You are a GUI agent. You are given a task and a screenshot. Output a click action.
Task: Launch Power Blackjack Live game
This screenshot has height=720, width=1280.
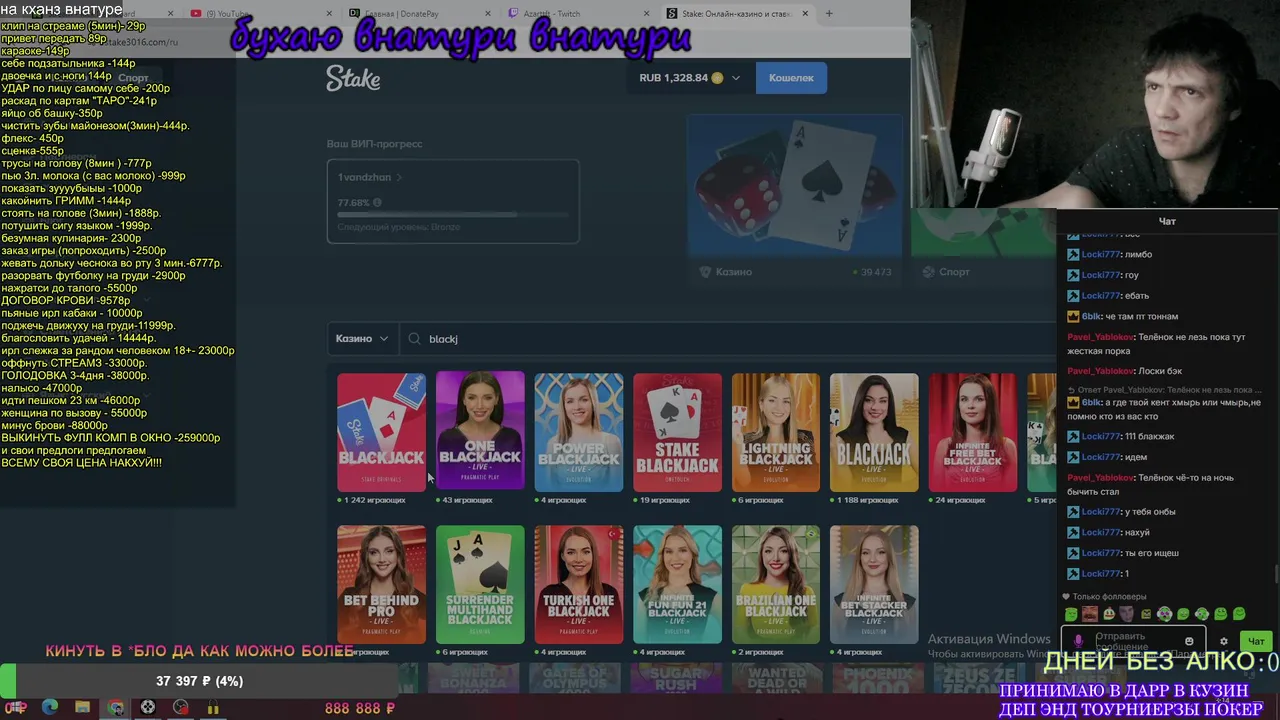click(x=579, y=432)
